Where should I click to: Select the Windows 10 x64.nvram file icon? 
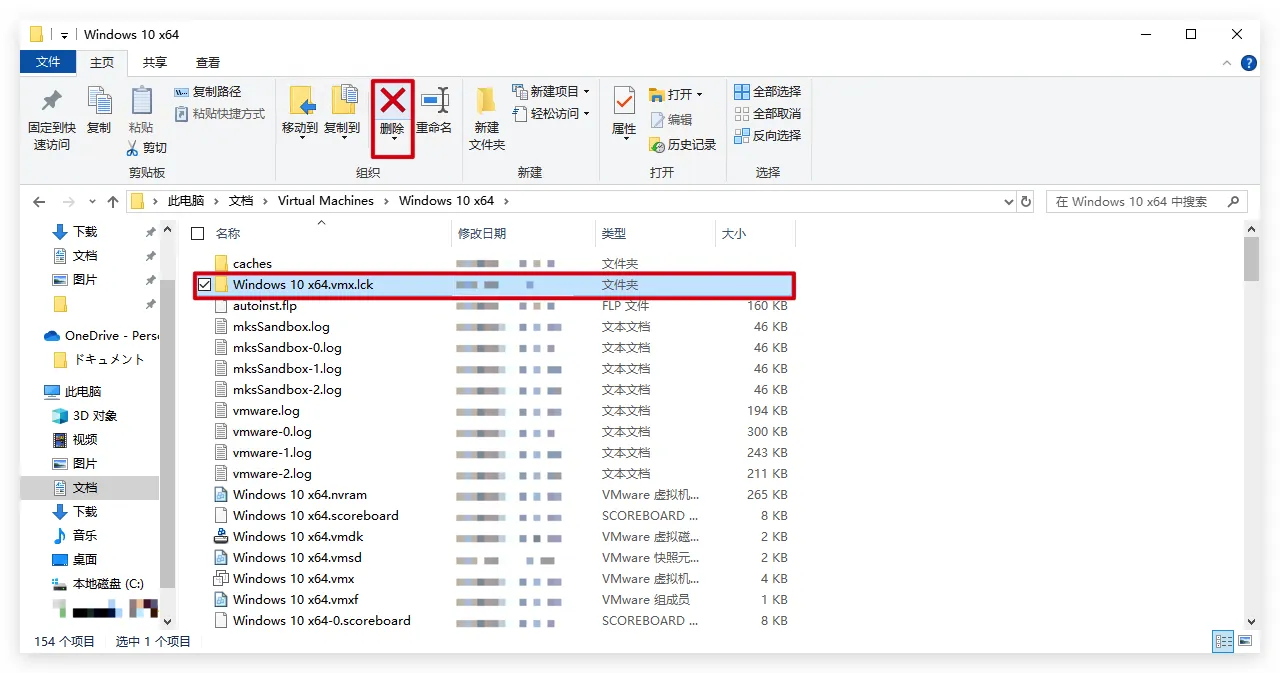222,495
